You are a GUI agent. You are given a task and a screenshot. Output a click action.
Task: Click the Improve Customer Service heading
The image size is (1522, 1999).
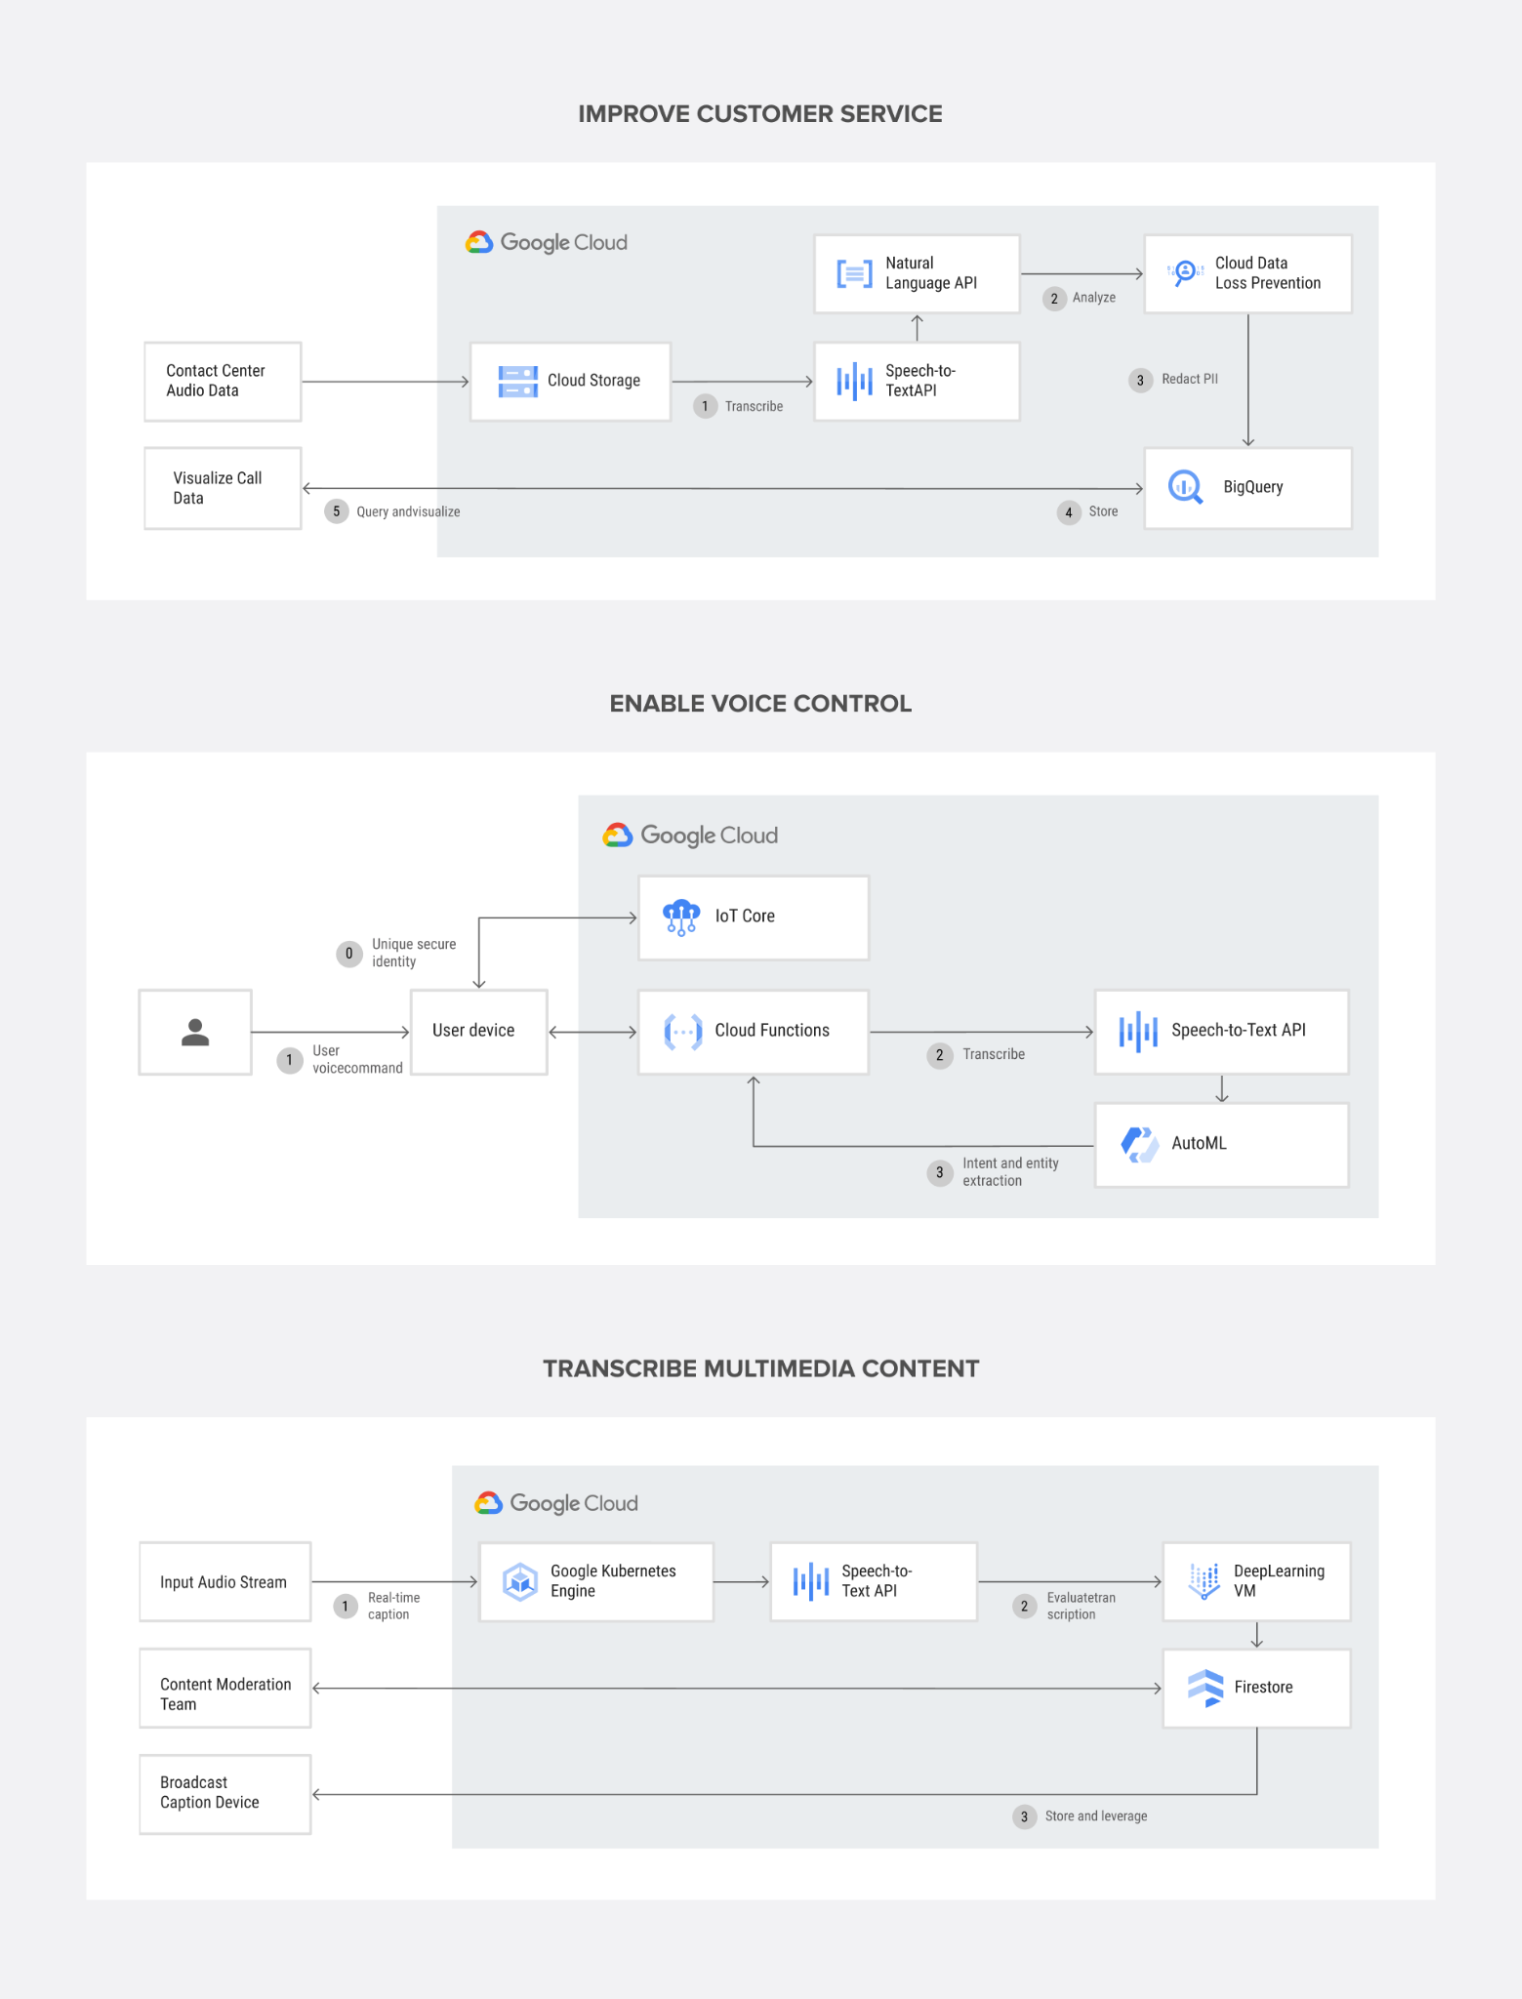pyautogui.click(x=760, y=114)
